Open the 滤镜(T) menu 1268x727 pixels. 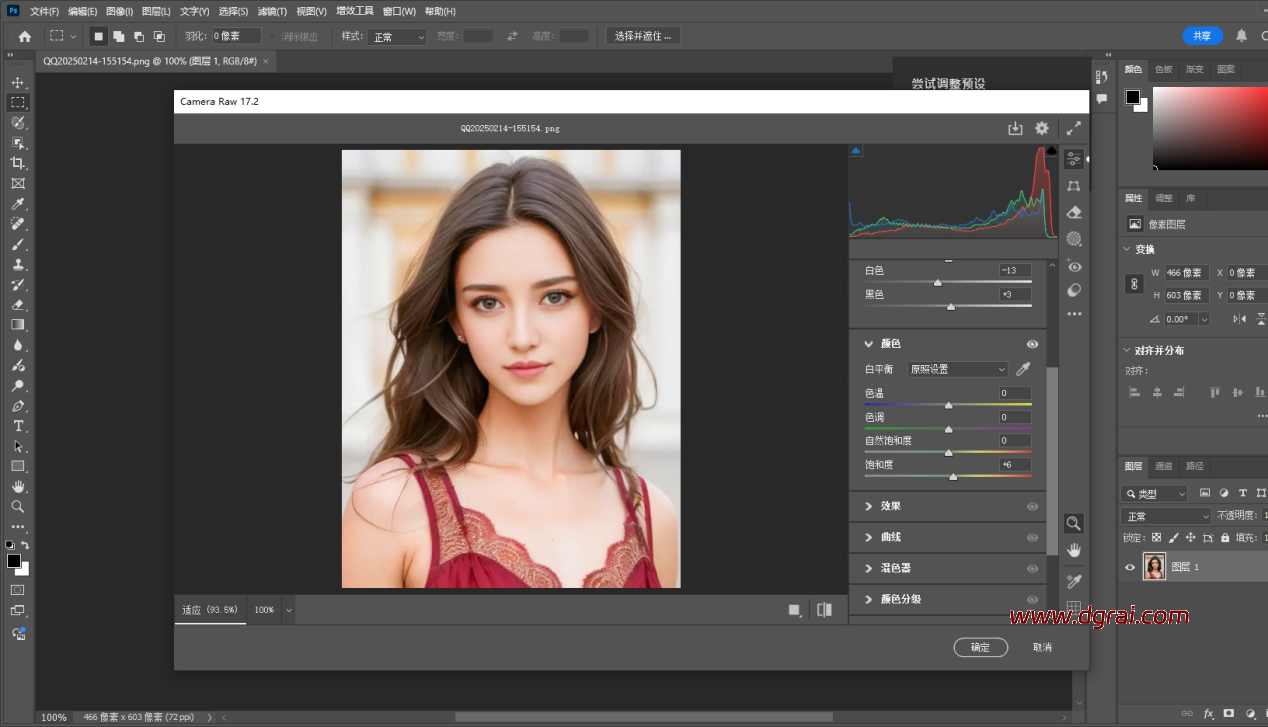click(x=272, y=11)
